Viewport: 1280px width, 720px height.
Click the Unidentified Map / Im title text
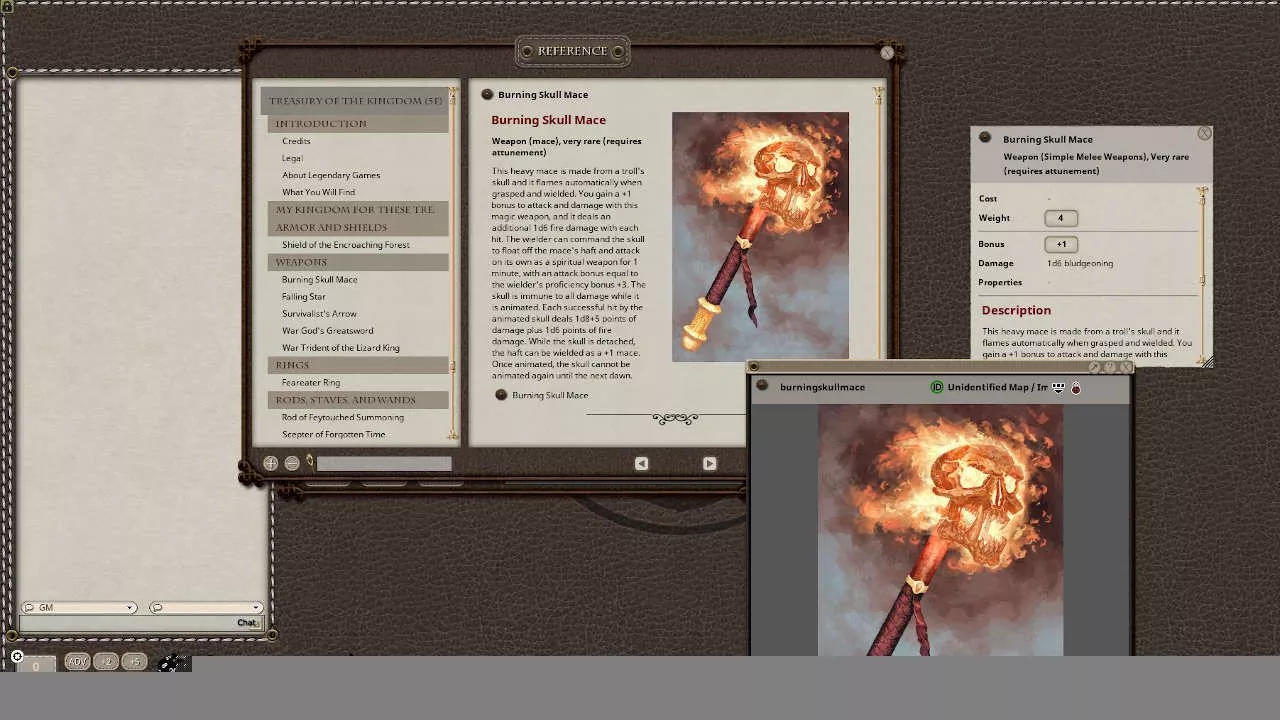pyautogui.click(x=997, y=387)
